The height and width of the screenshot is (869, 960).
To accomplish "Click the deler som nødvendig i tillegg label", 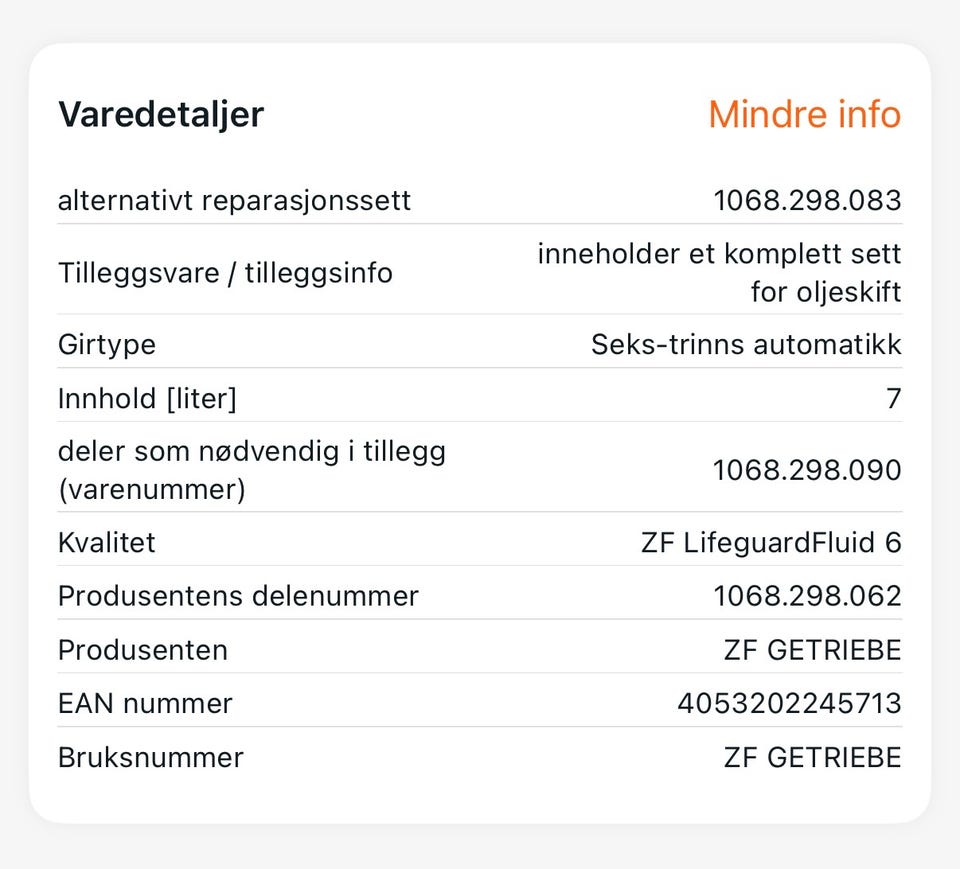I will (251, 470).
